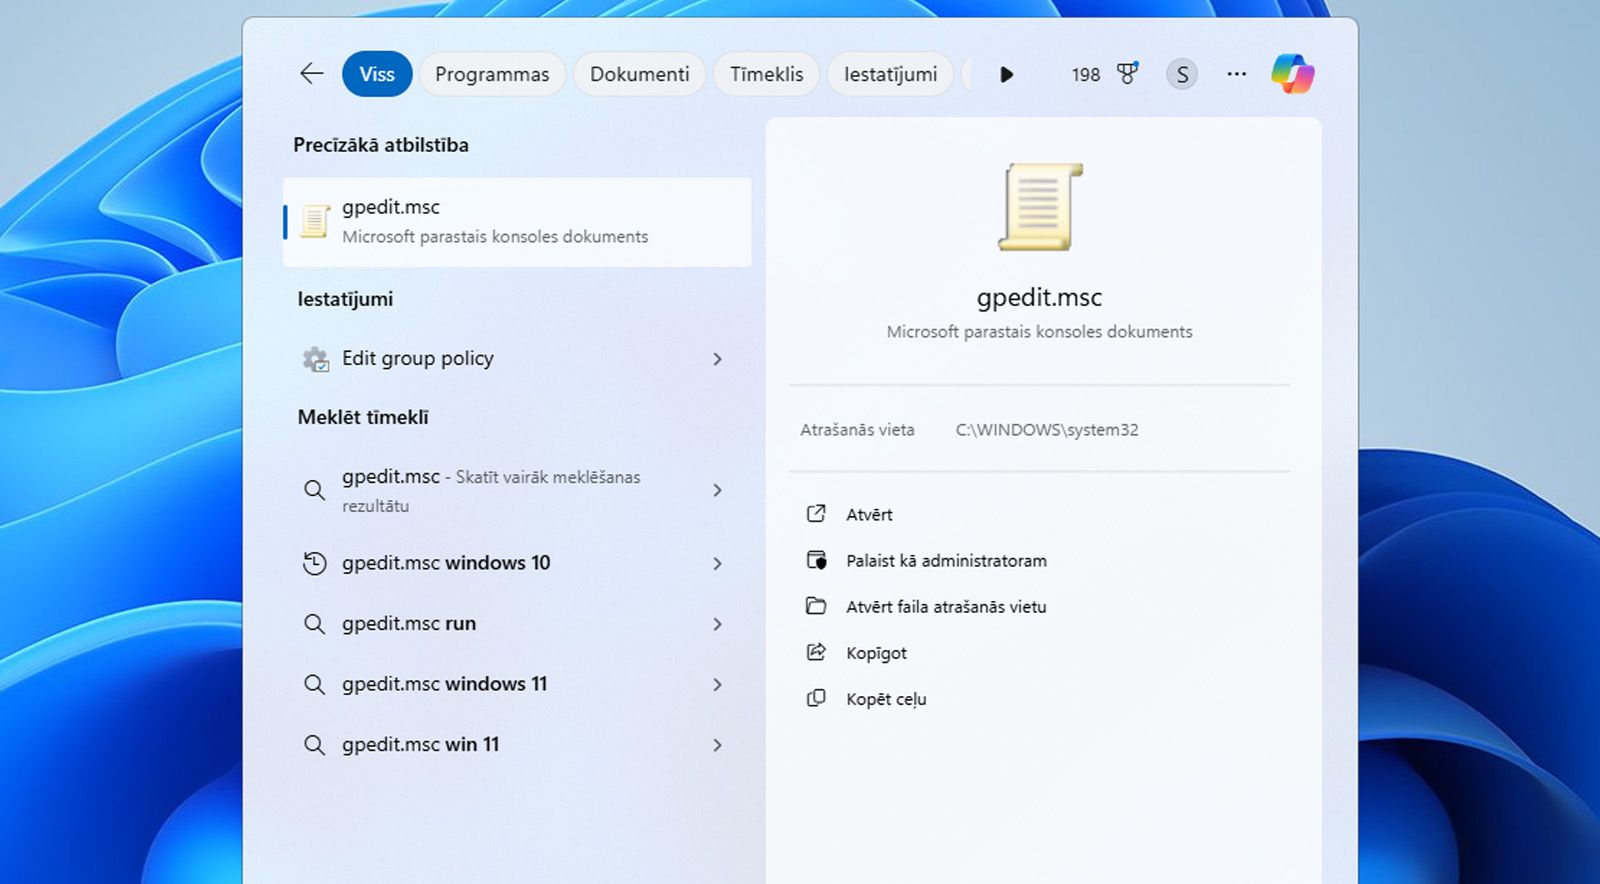The image size is (1600, 884).
Task: Click the folder icon for file location
Action: click(x=816, y=606)
